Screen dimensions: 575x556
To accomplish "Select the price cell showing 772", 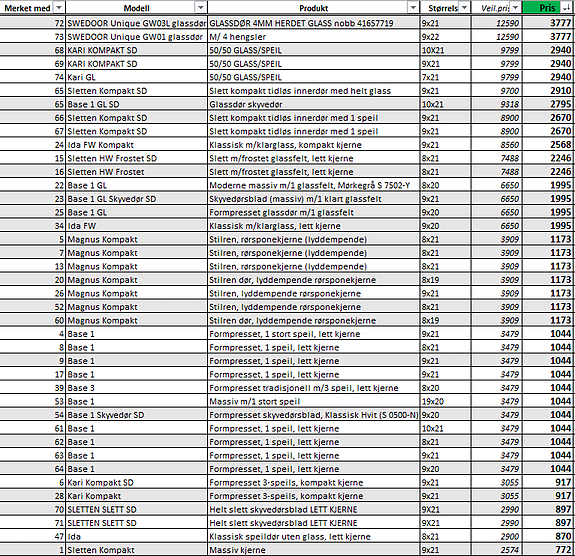I will coord(548,550).
